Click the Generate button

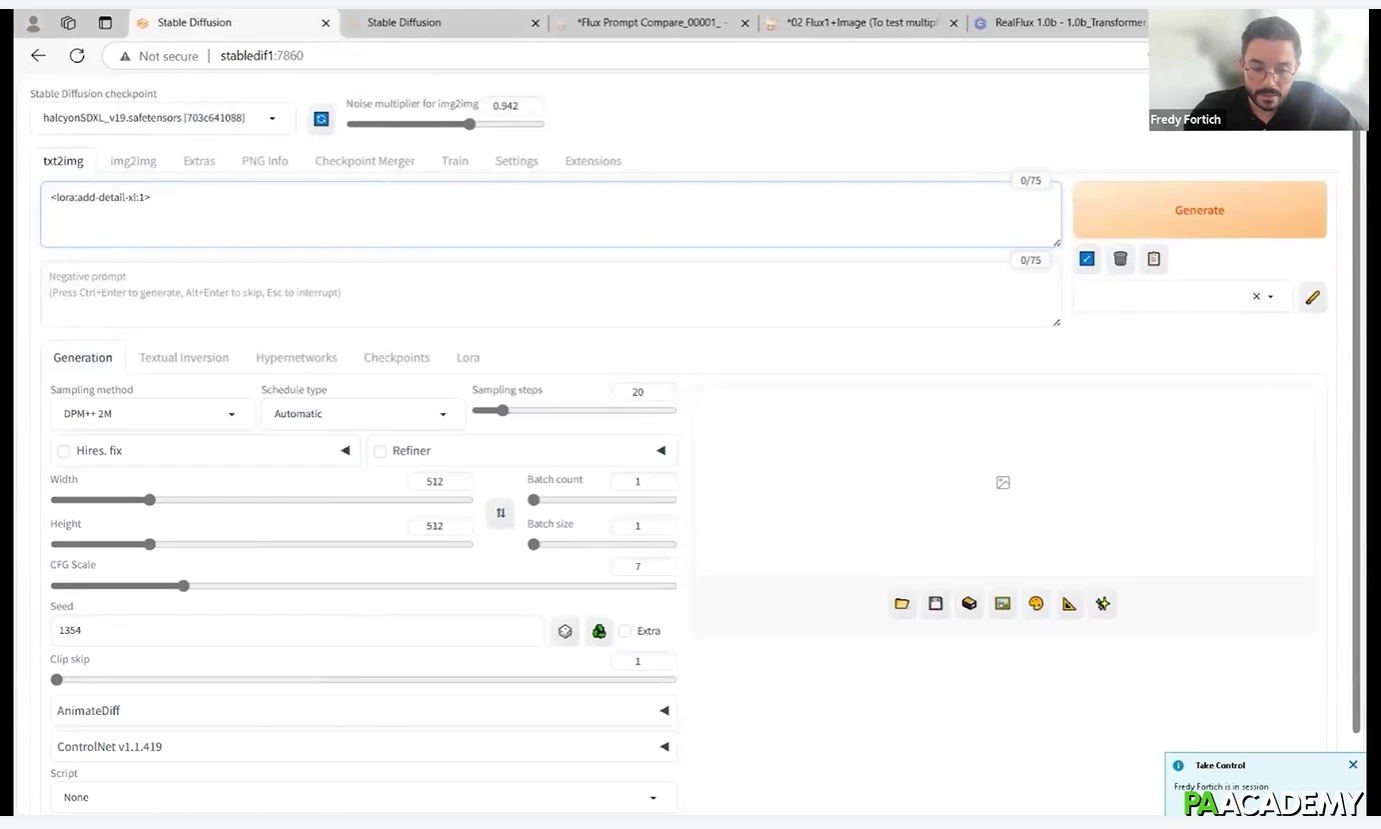[x=1200, y=210]
